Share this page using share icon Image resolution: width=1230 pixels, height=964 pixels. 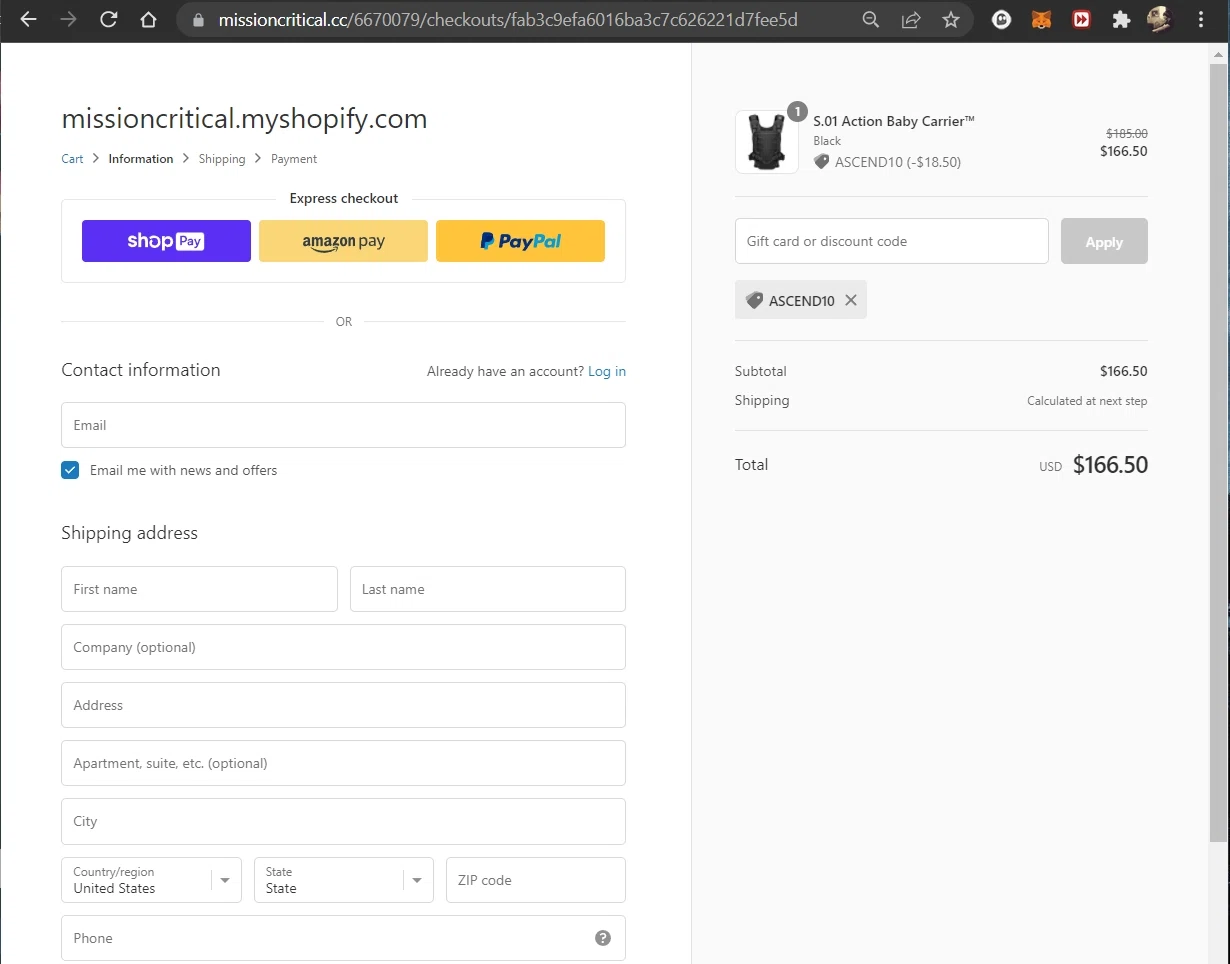[x=911, y=20]
